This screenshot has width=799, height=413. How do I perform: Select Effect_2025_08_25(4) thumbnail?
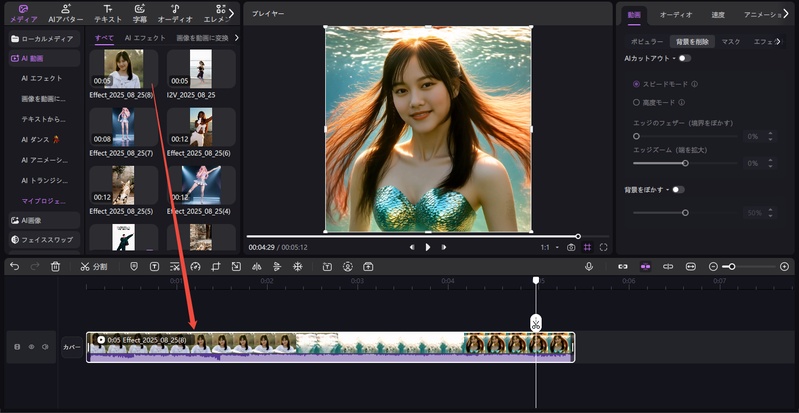(x=201, y=185)
